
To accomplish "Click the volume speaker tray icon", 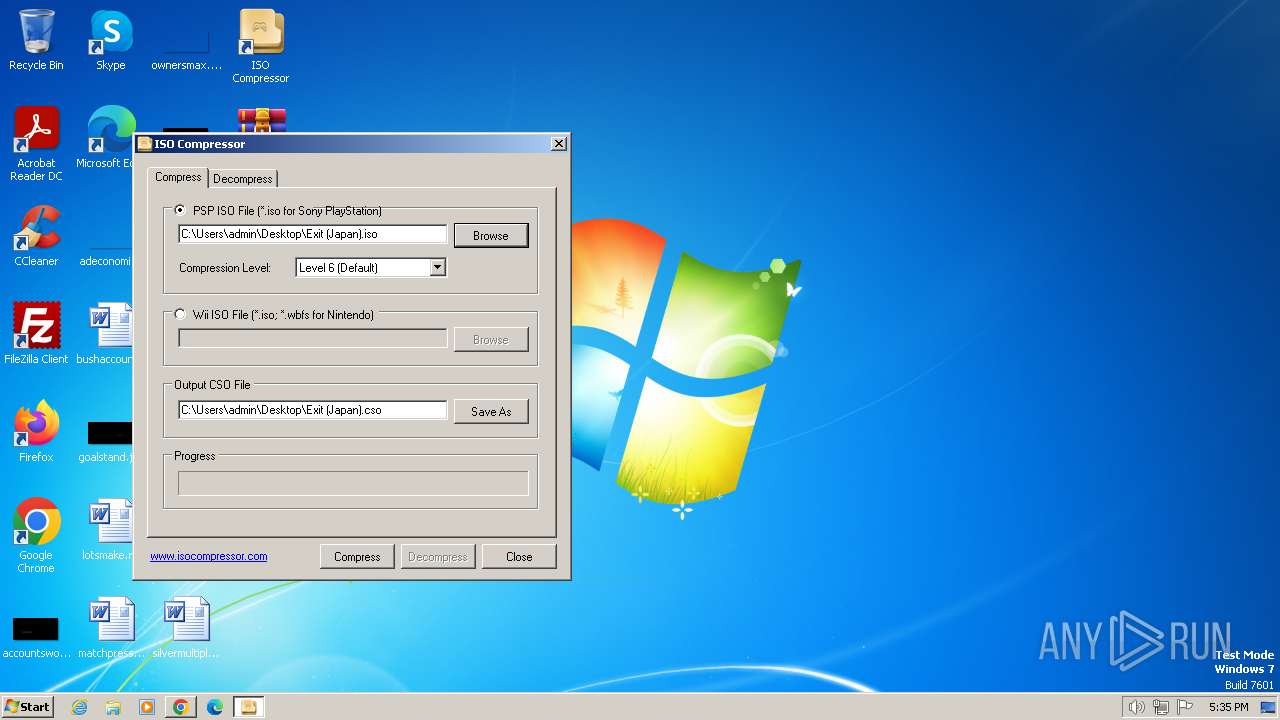I will [1136, 707].
